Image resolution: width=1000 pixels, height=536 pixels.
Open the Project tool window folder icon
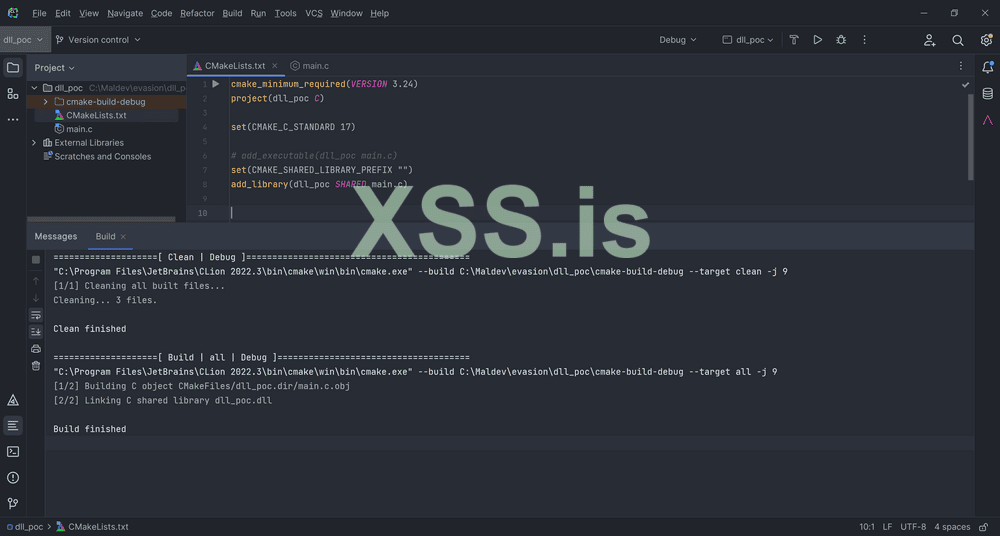(13, 68)
